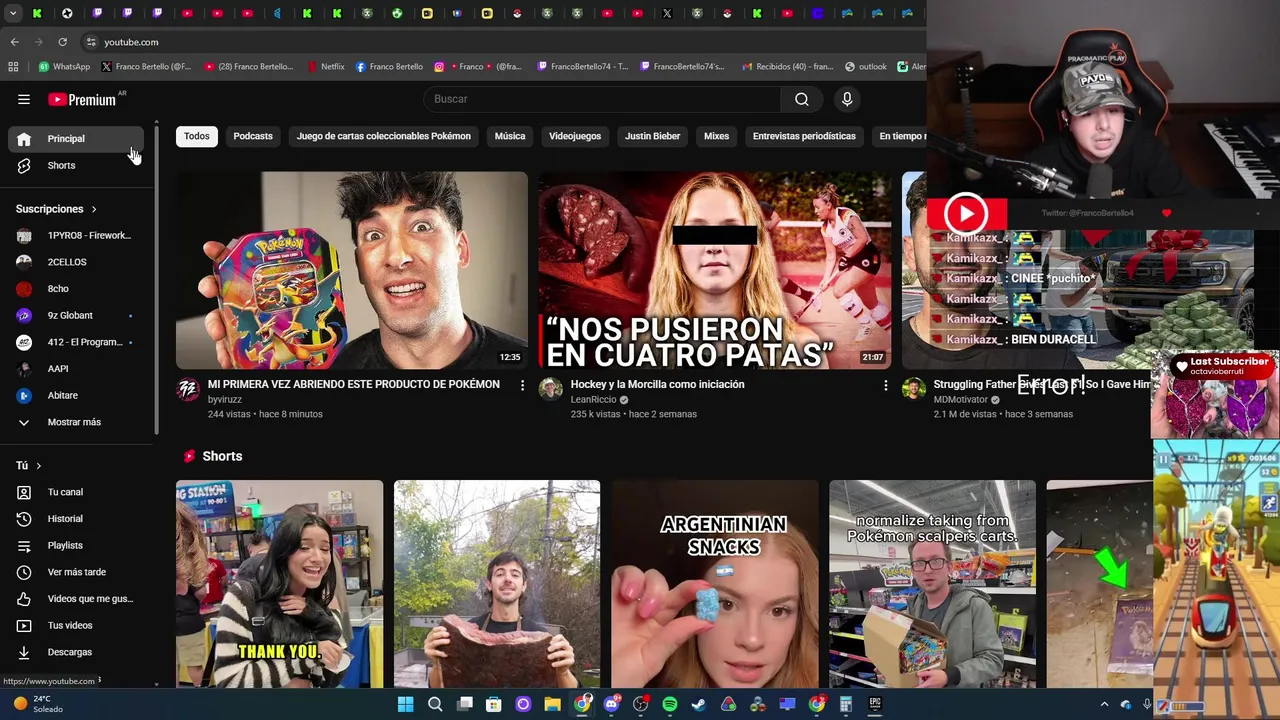The height and width of the screenshot is (720, 1280).
Task: Show hidden system tray icons
Action: click(x=1104, y=704)
